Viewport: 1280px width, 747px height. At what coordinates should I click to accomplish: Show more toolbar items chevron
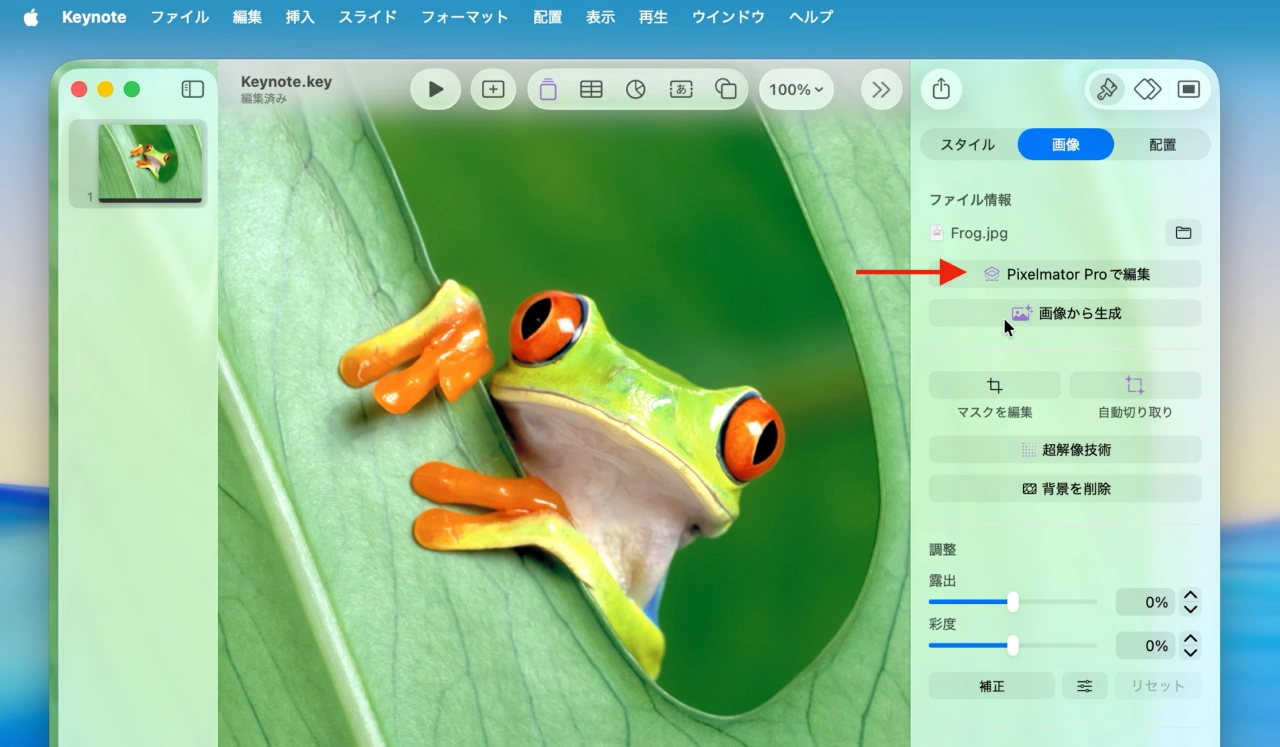click(881, 89)
